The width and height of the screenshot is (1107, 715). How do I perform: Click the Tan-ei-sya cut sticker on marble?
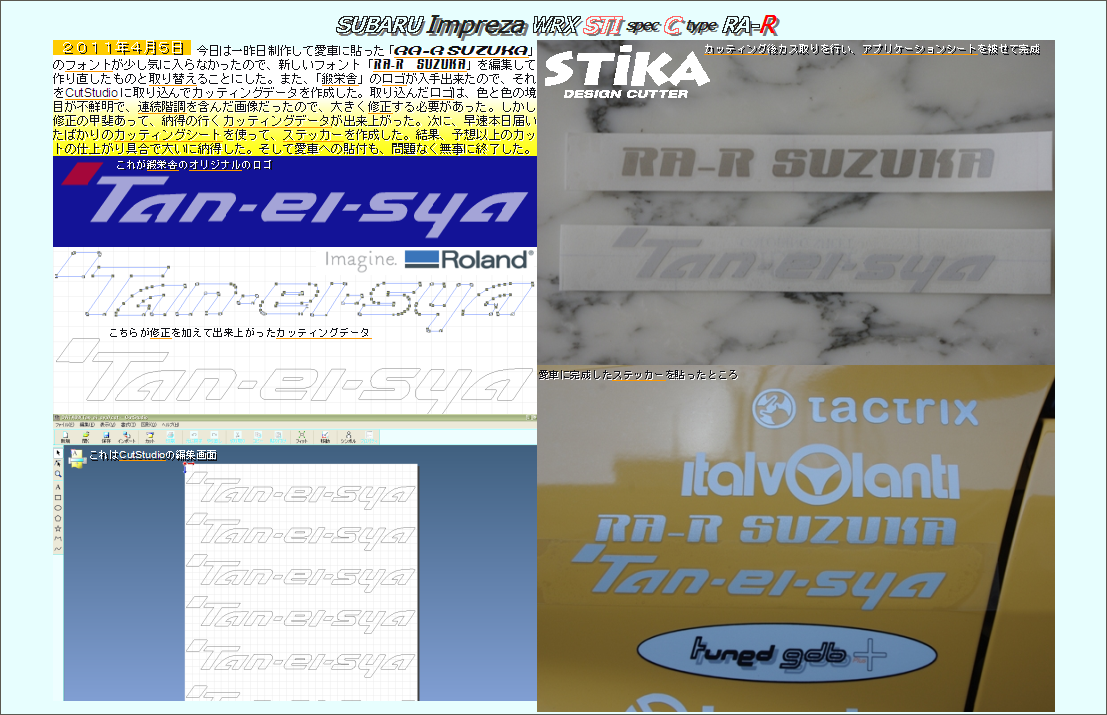point(805,261)
